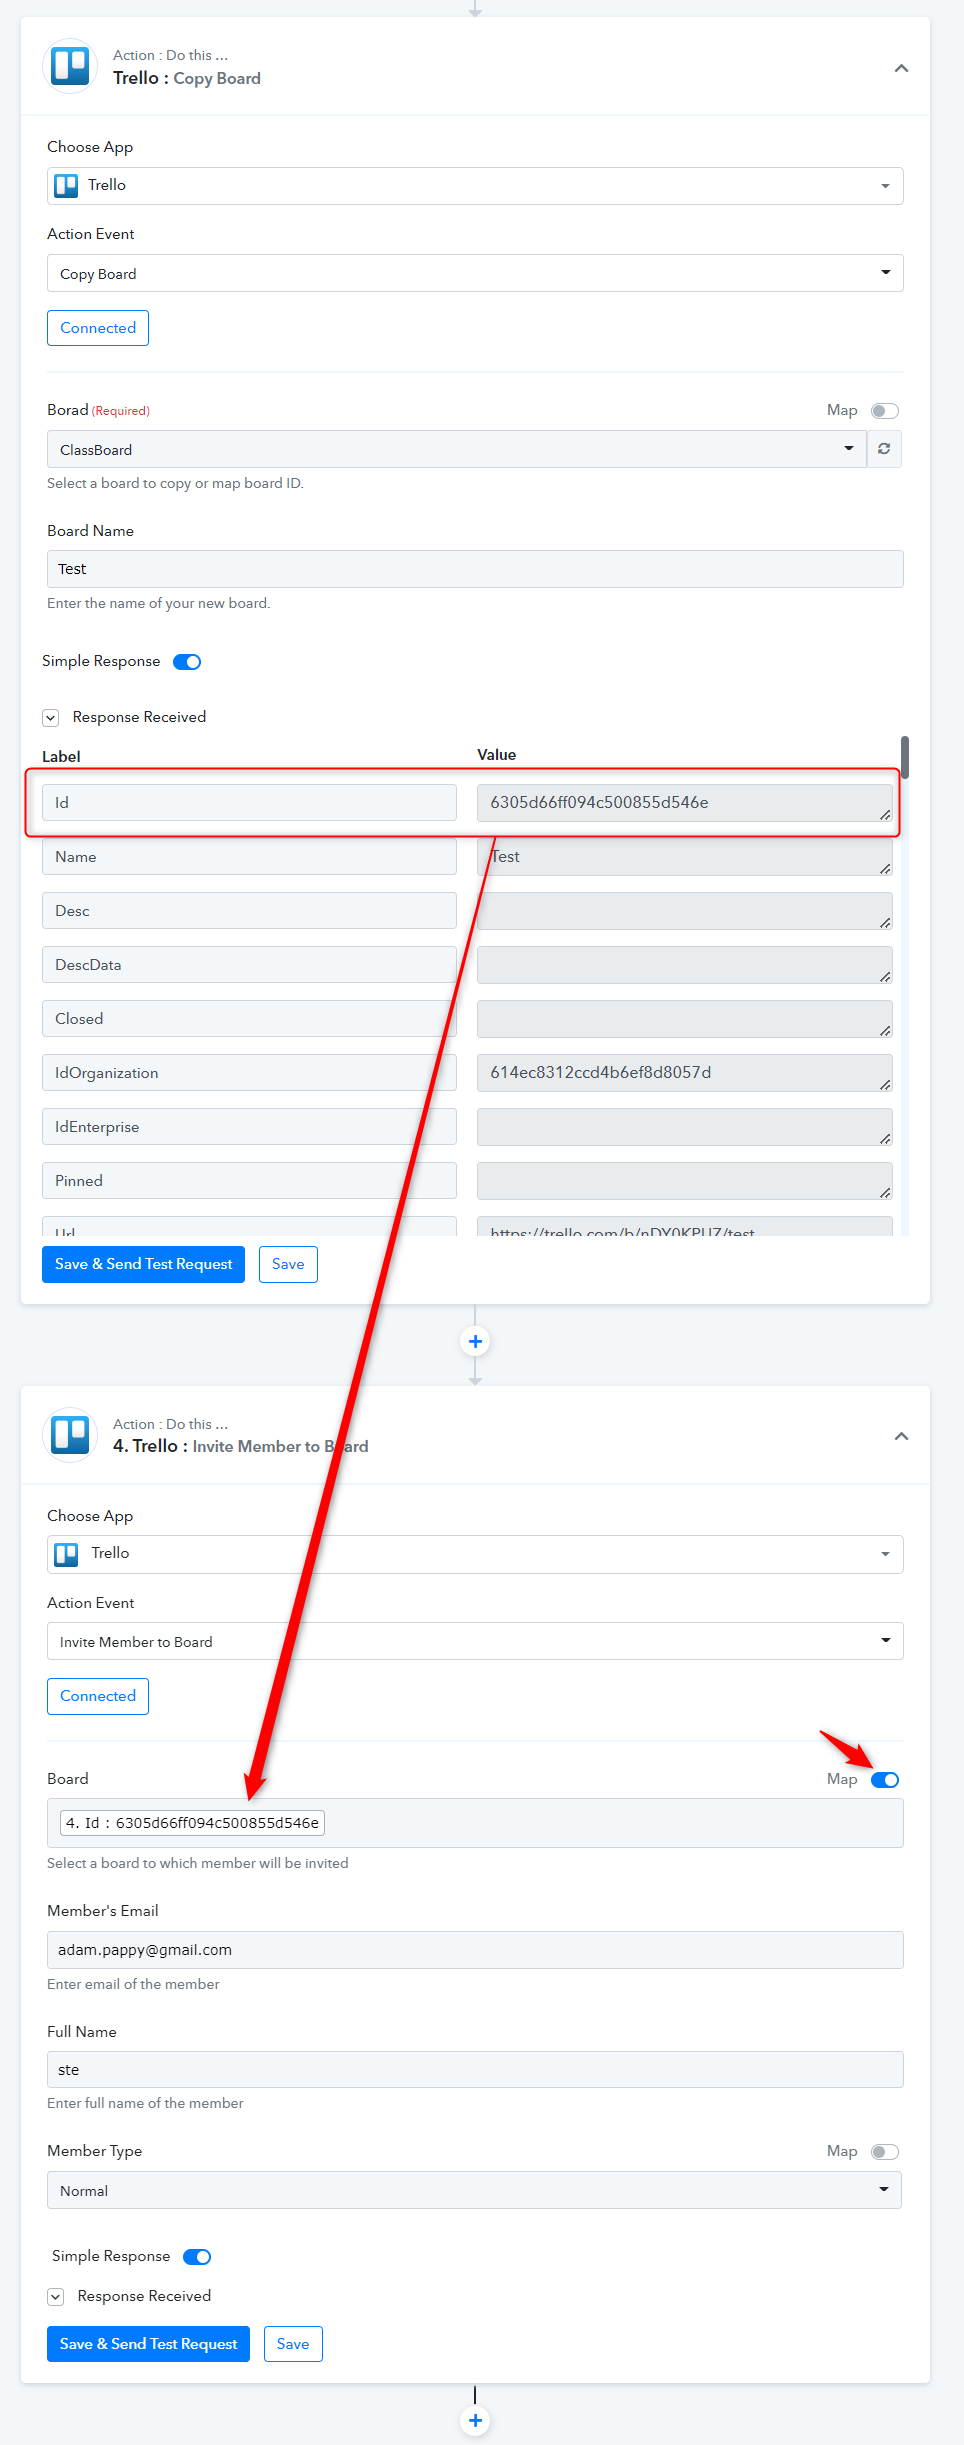Open Action Event dropdown showing Invite Member to Board
This screenshot has width=964, height=2445.
coord(475,1641)
